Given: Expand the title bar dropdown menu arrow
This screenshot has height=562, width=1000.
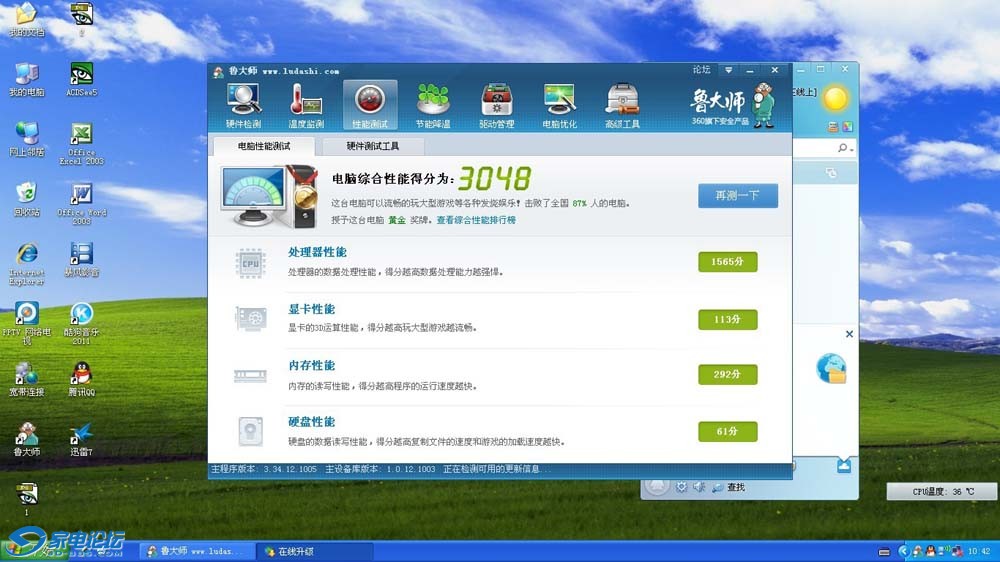Looking at the screenshot, I should [729, 71].
